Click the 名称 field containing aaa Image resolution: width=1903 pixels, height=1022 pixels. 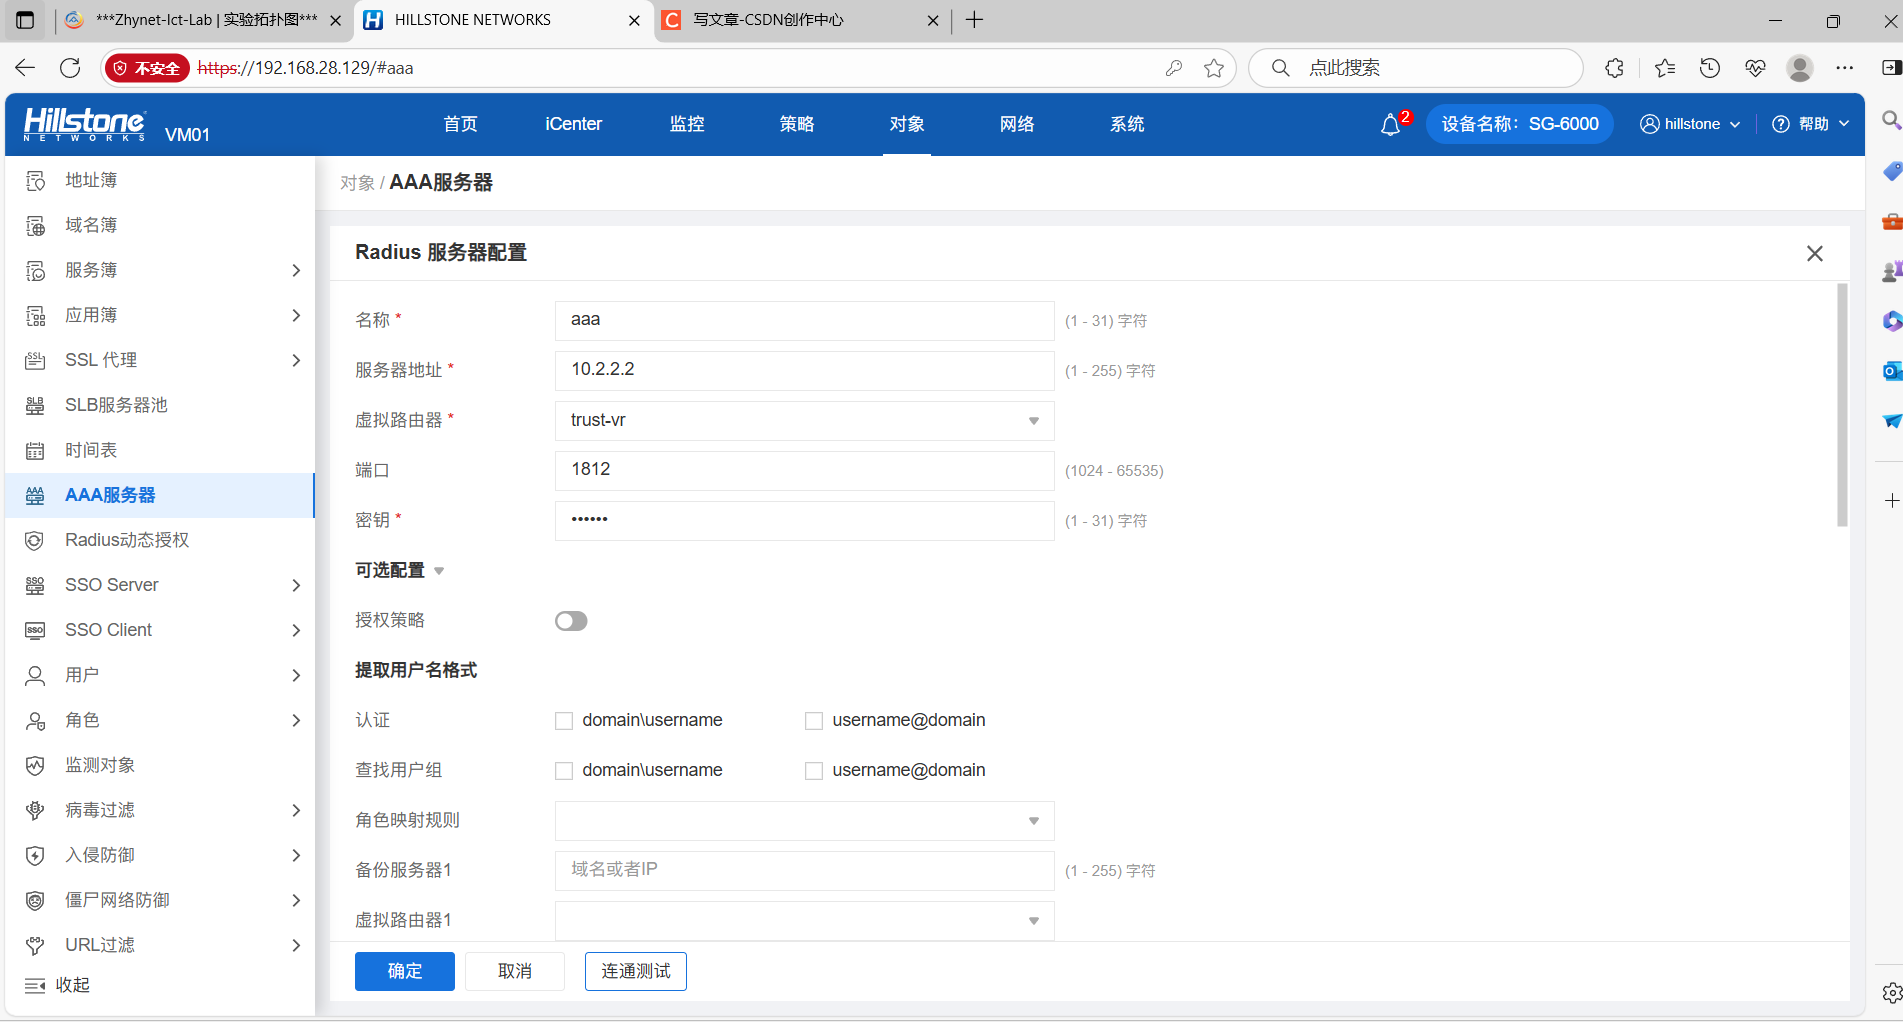[805, 321]
